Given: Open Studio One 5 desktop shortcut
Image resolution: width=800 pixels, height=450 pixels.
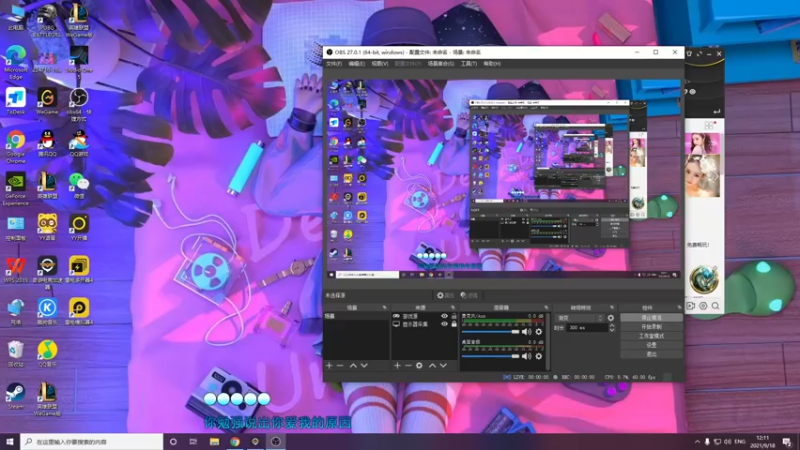Looking at the screenshot, I should click(x=79, y=62).
